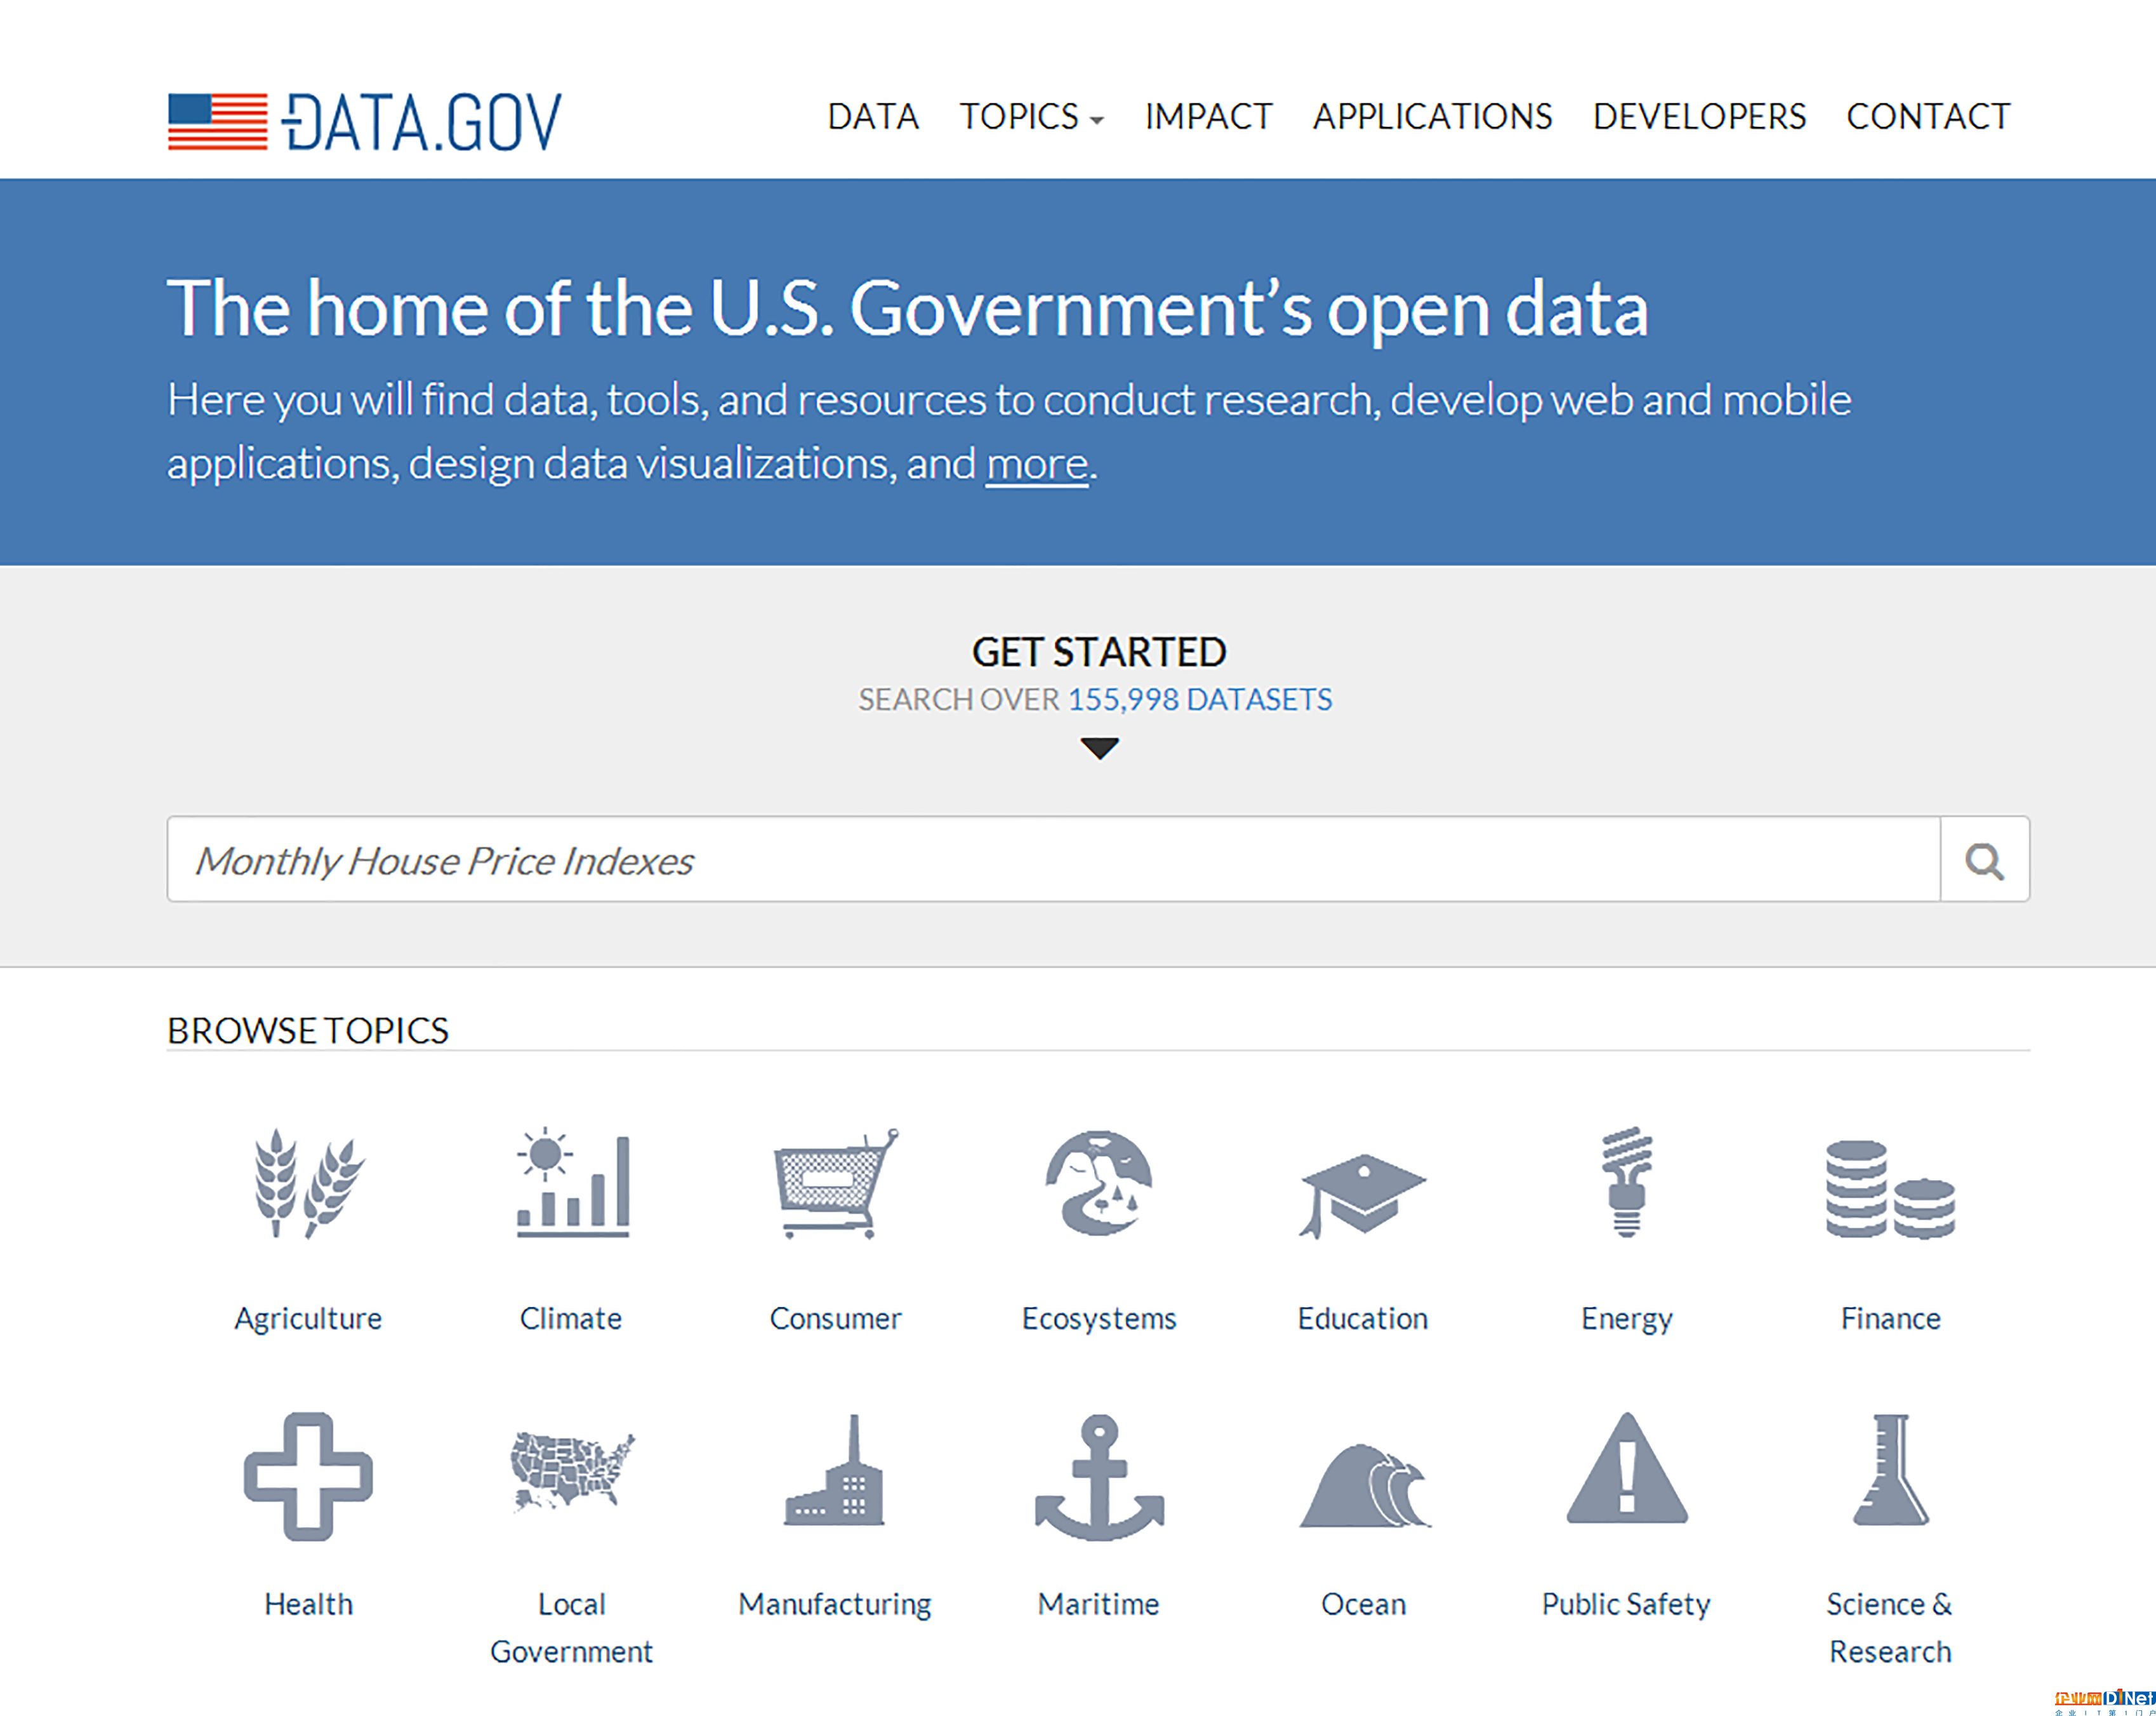
Task: Focus the Monthly House Price Indexes search field
Action: (x=1054, y=860)
